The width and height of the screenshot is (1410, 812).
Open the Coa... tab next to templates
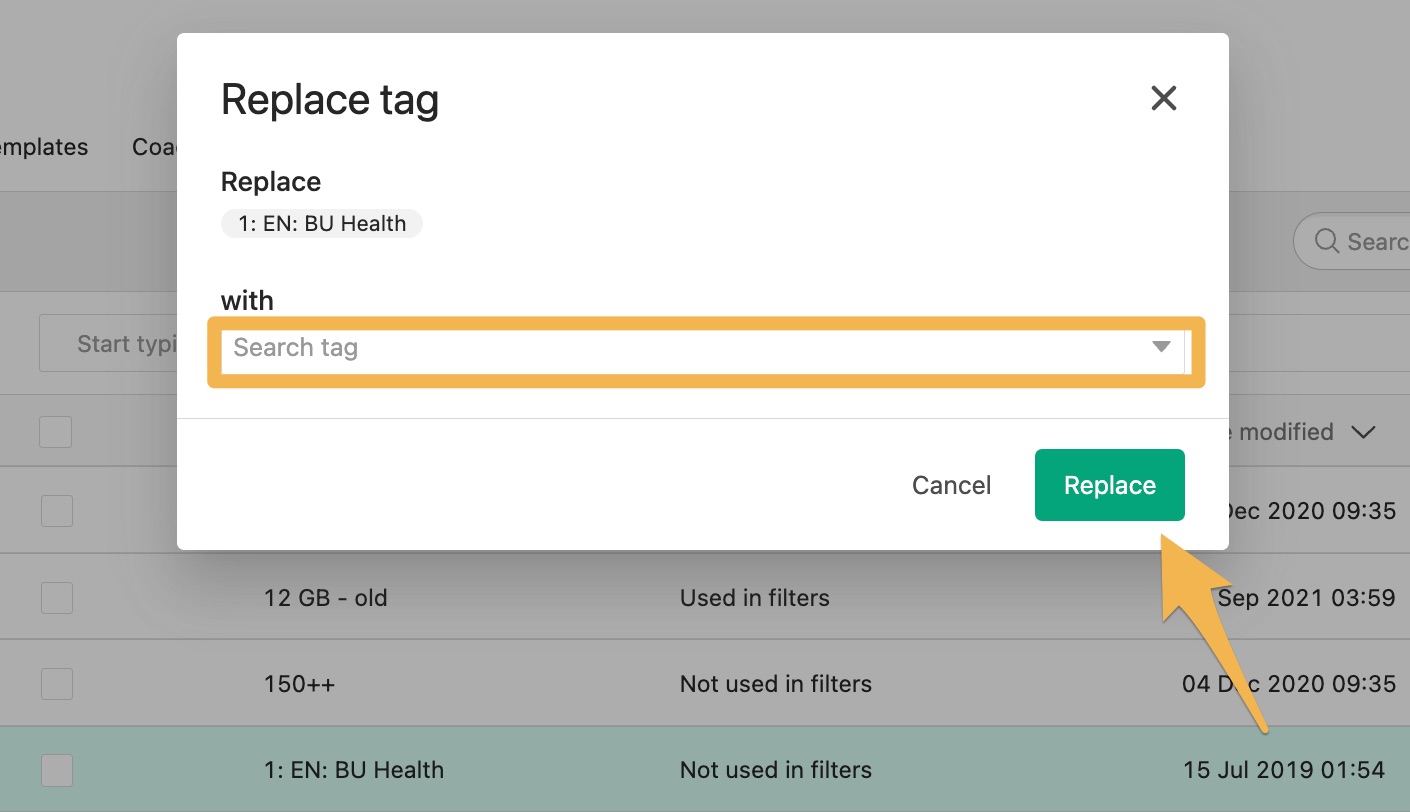point(155,147)
